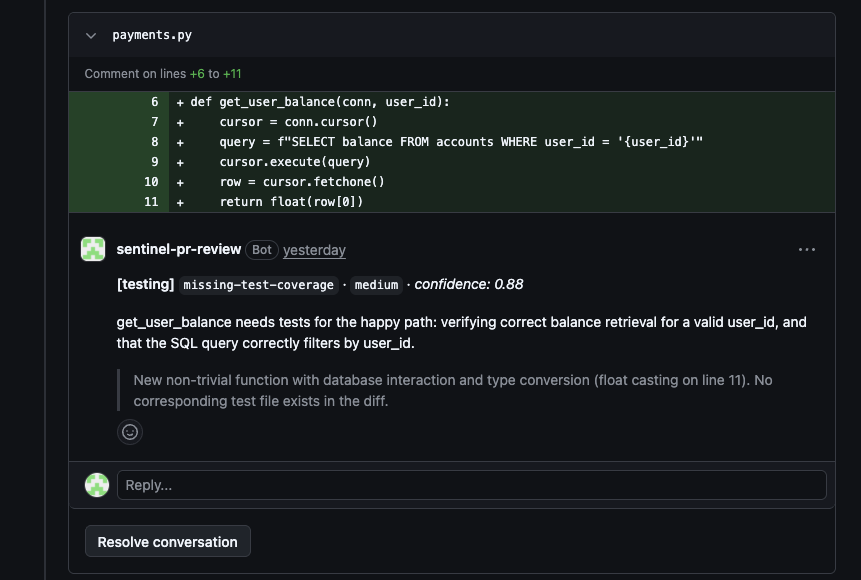Add an emoji reaction with the smiley icon
861x580 pixels.
pyautogui.click(x=130, y=432)
